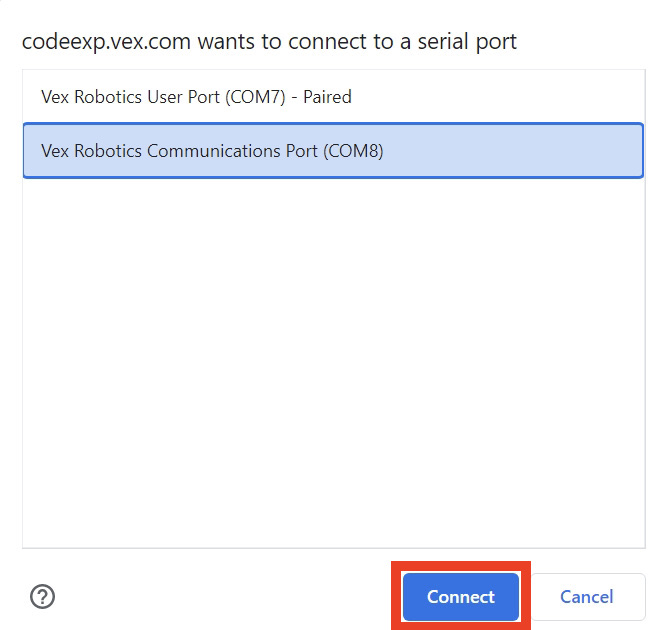
Task: Open the help question mark icon
Action: tap(43, 597)
